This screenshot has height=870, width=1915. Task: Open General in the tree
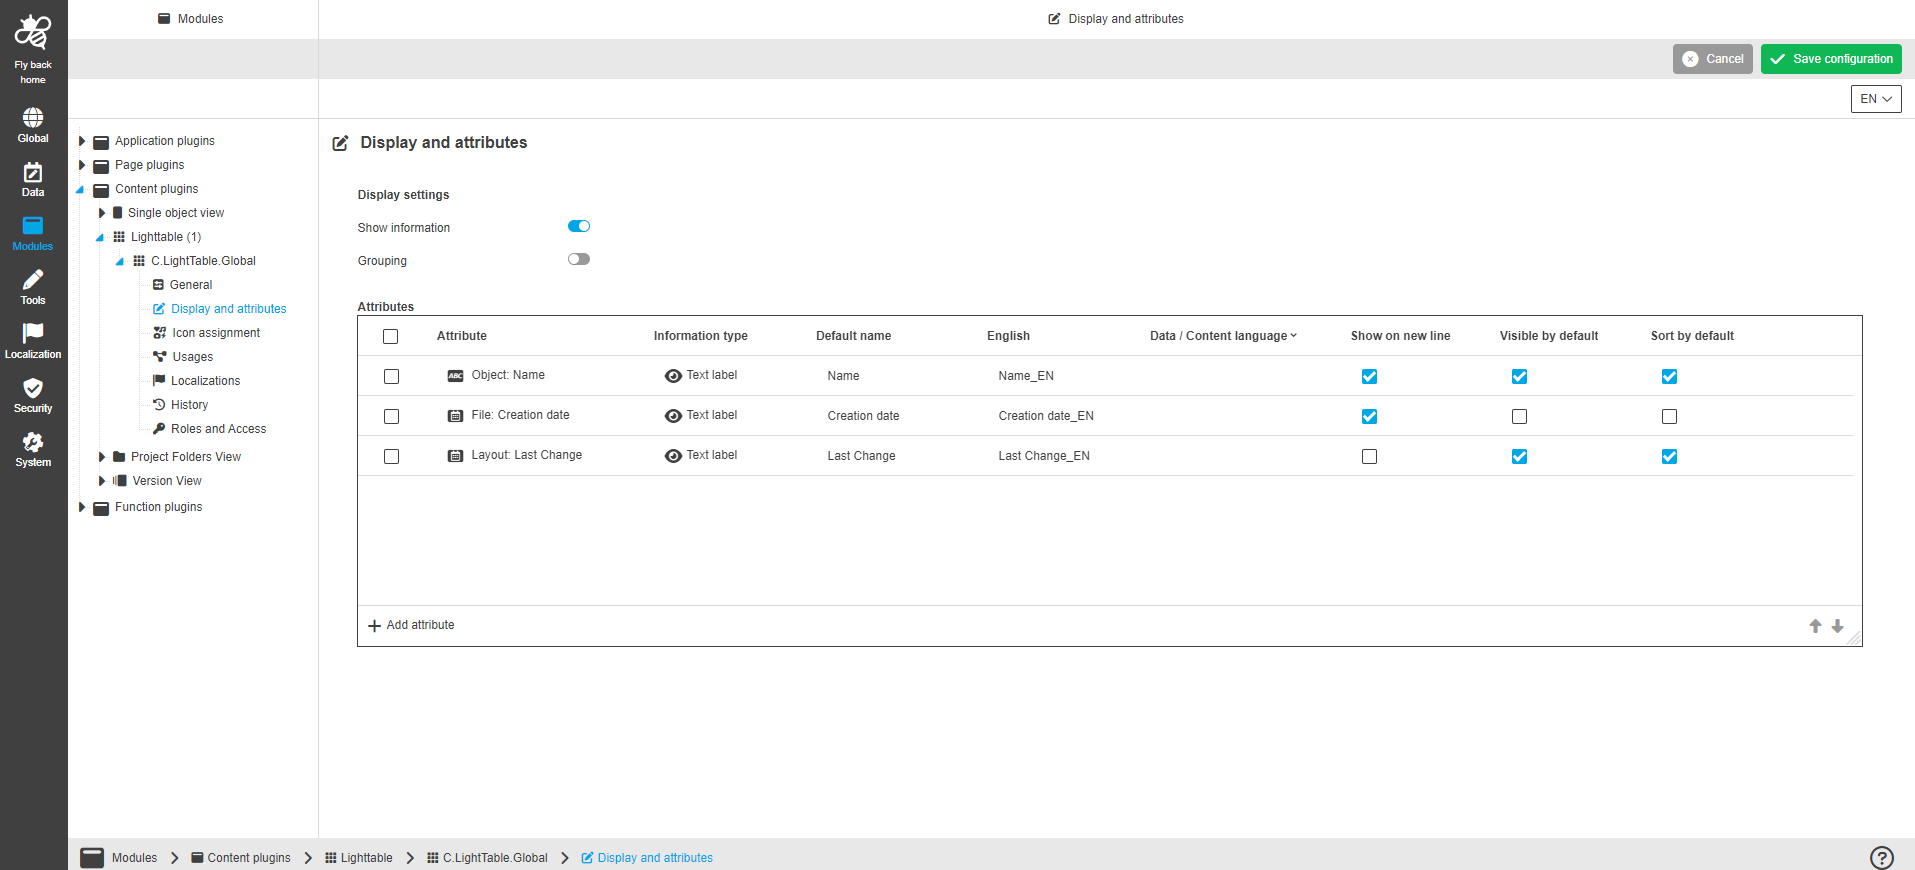coord(191,285)
